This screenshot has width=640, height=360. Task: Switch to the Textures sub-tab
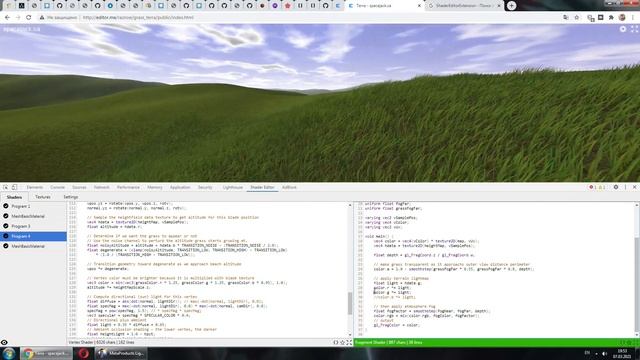(42, 197)
